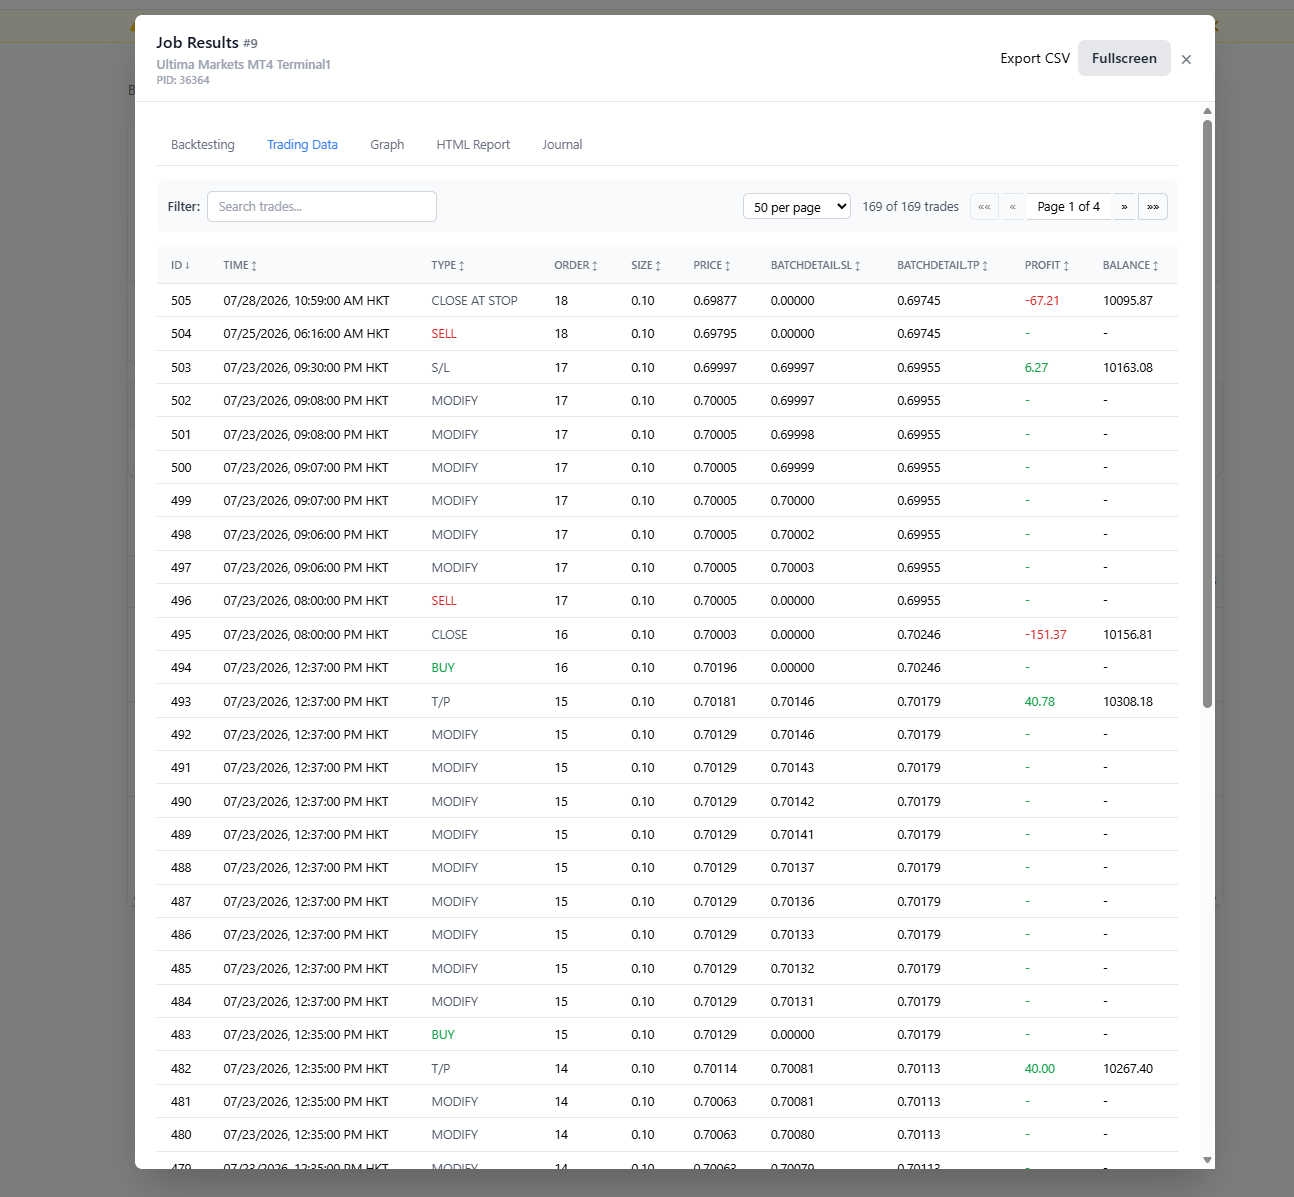Image resolution: width=1294 pixels, height=1197 pixels.
Task: Switch to the Journal tab
Action: pyautogui.click(x=562, y=145)
